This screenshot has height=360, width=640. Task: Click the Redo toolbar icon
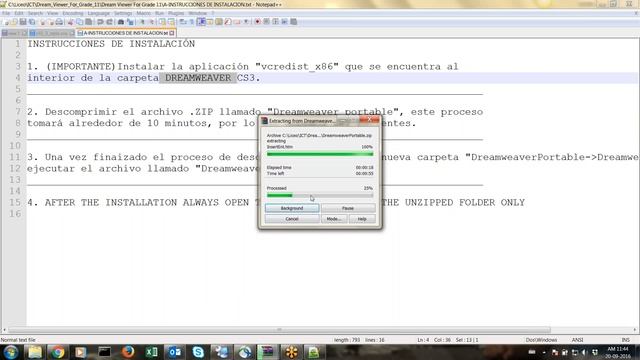click(x=109, y=22)
